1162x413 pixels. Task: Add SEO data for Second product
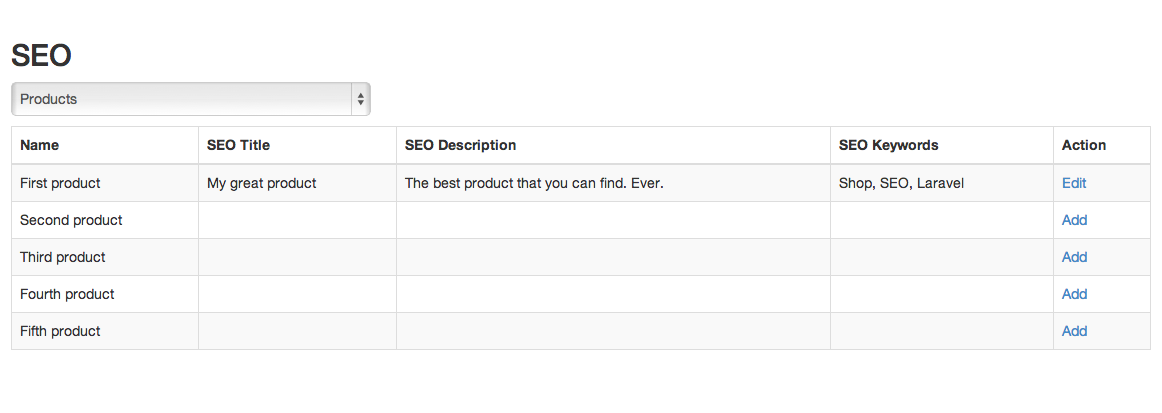tap(1074, 220)
